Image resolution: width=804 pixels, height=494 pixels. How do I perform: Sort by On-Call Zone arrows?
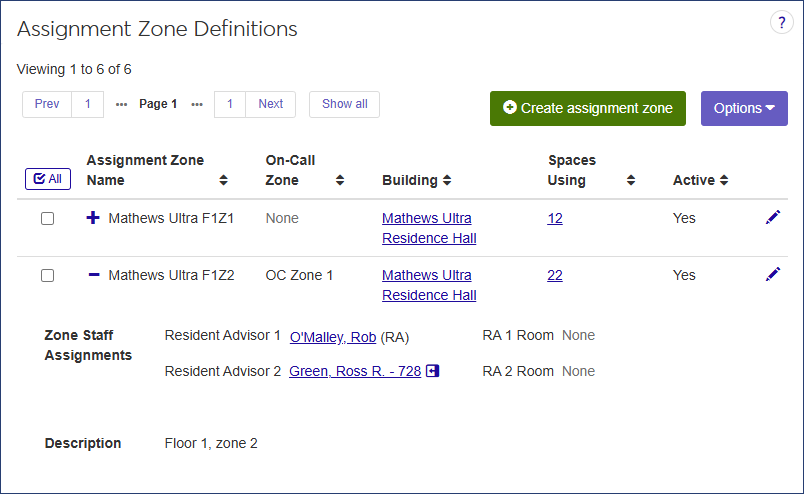(x=339, y=180)
